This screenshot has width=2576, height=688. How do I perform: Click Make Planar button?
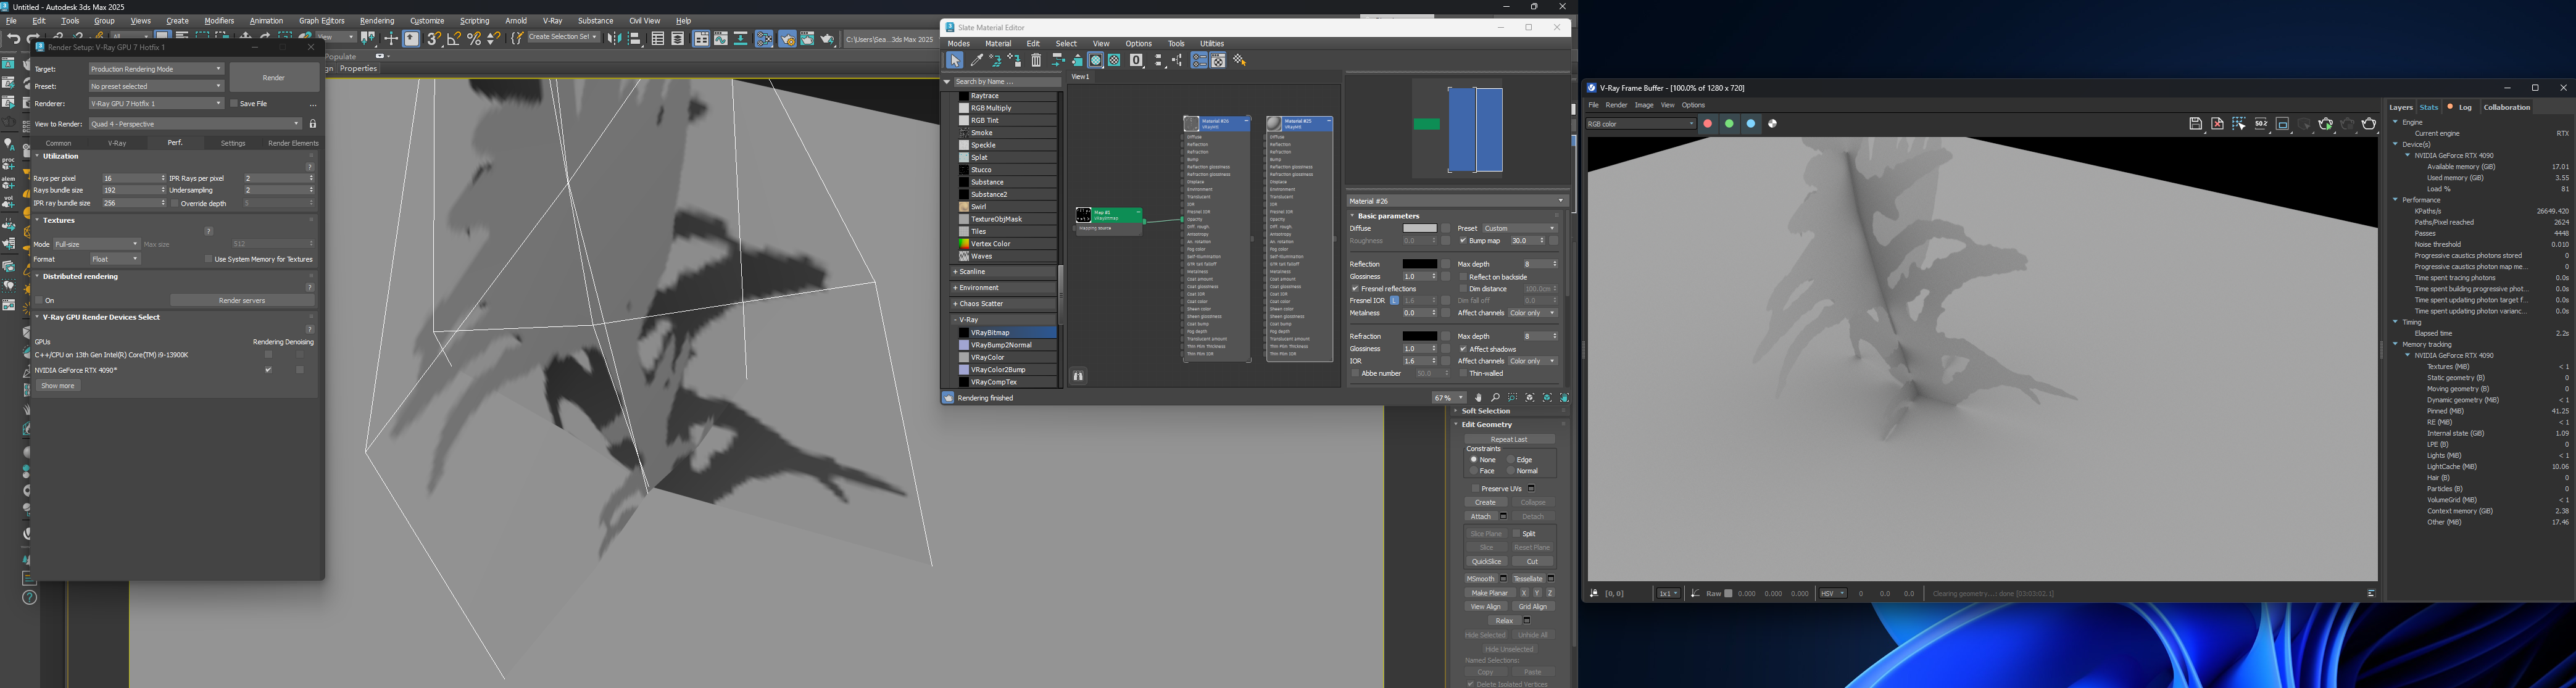pos(1490,593)
